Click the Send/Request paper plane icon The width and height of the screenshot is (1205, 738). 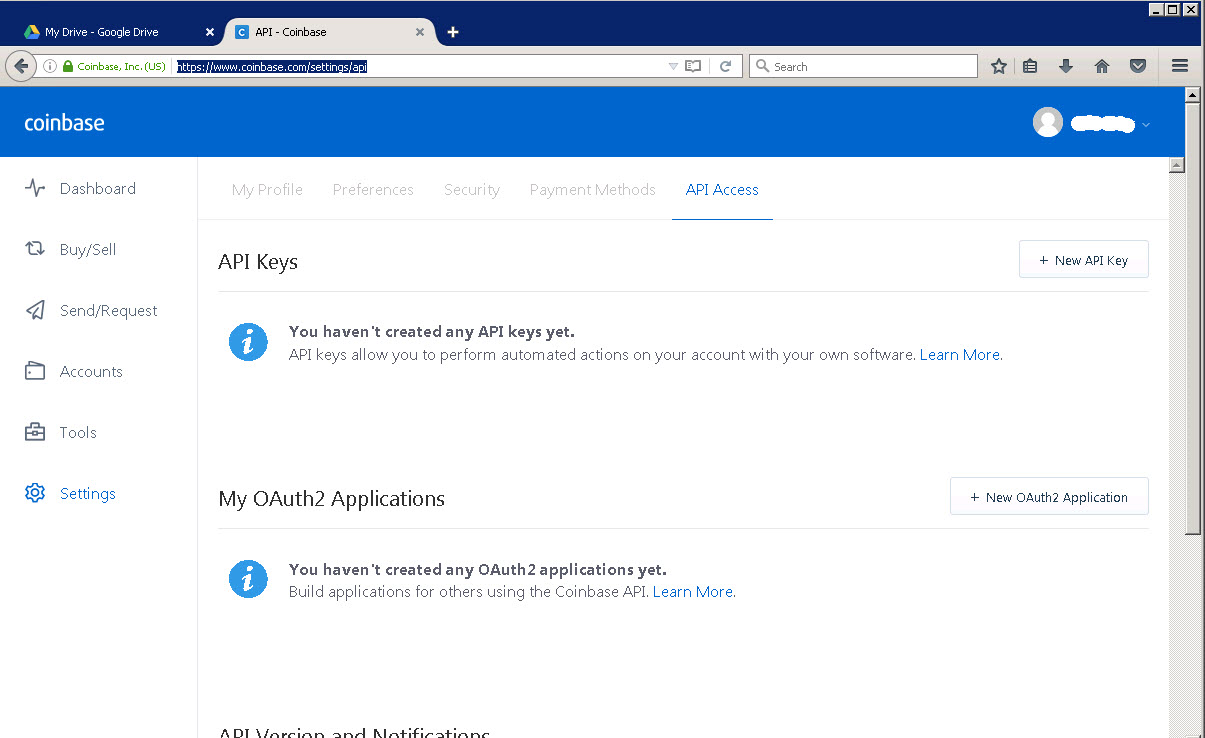(35, 310)
